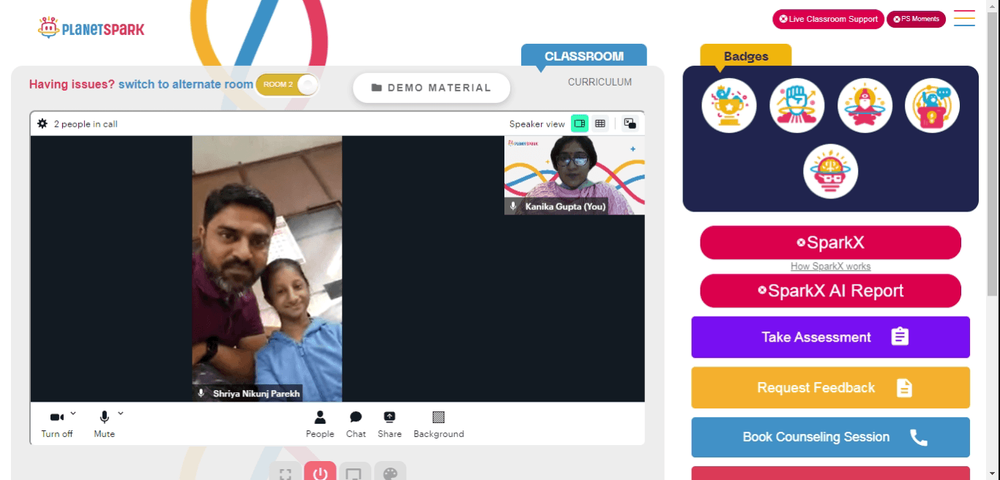This screenshot has height=480, width=1000.
Task: Switch to the CLASSROOM tab
Action: (x=584, y=56)
